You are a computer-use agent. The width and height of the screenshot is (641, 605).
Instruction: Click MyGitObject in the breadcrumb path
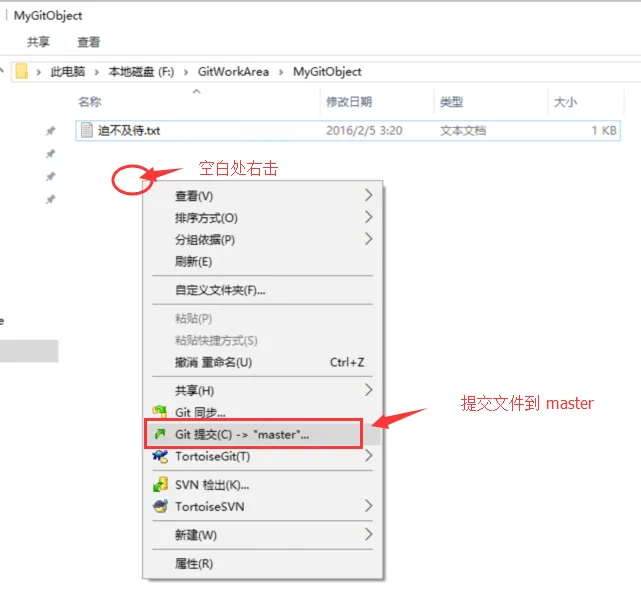pos(327,72)
